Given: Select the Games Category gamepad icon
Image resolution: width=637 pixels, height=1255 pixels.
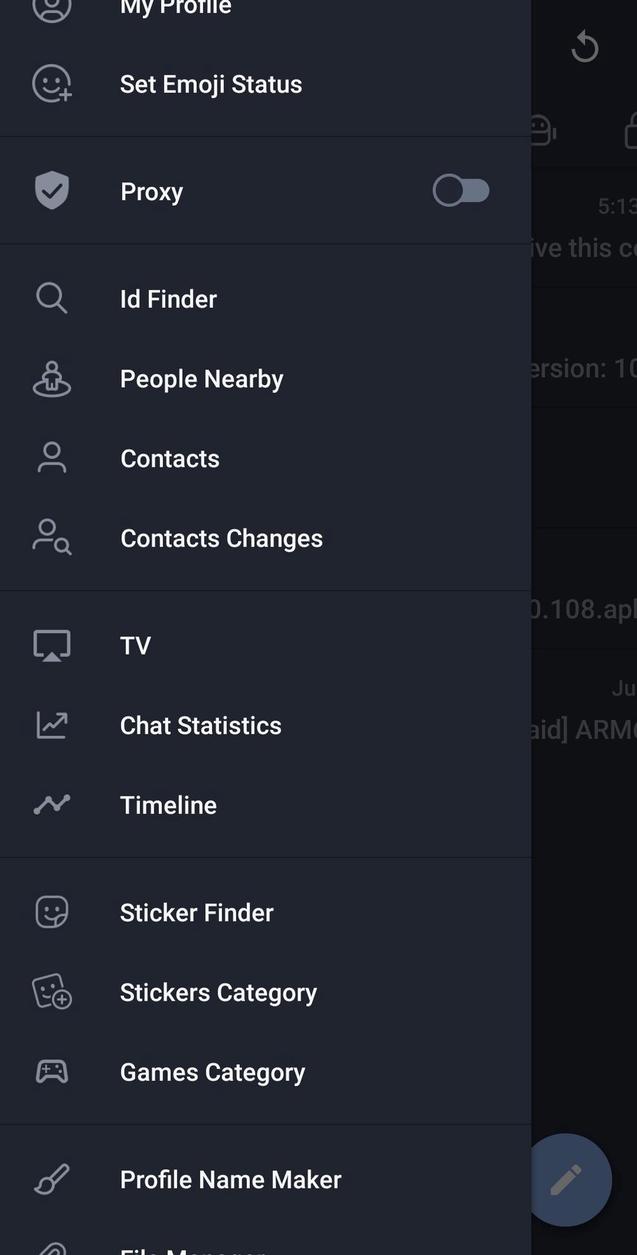Looking at the screenshot, I should (x=51, y=1071).
